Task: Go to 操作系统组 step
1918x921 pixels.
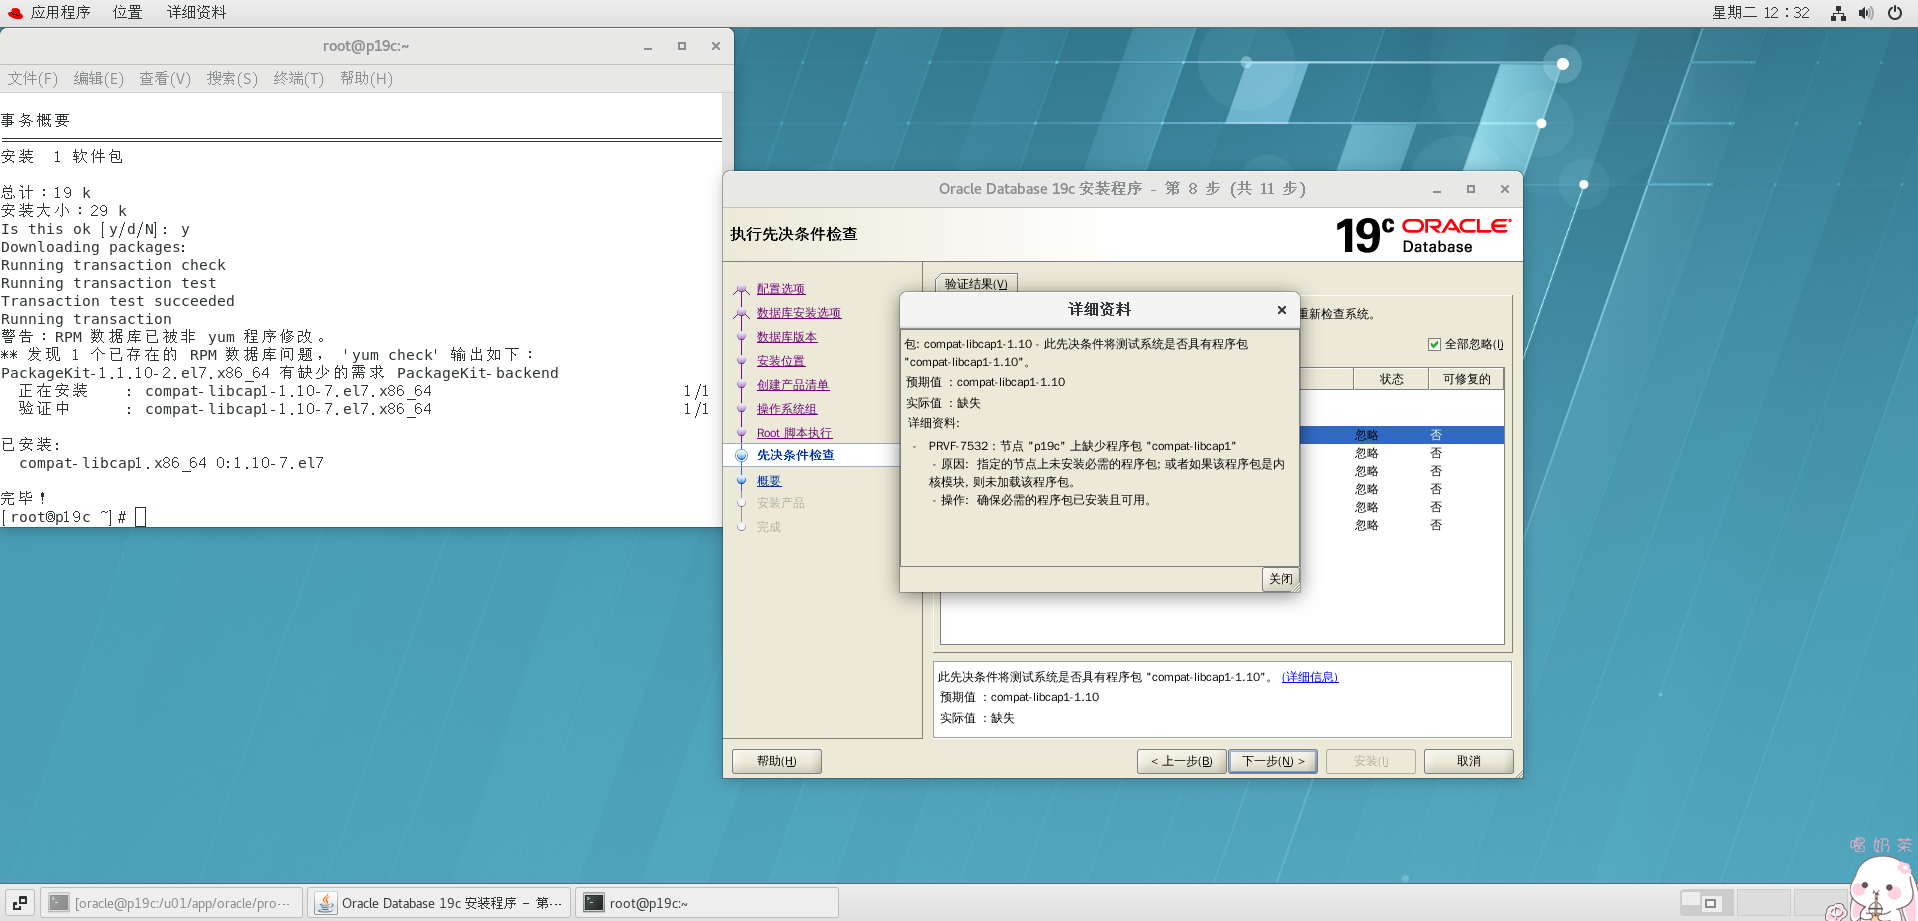Action: point(787,409)
